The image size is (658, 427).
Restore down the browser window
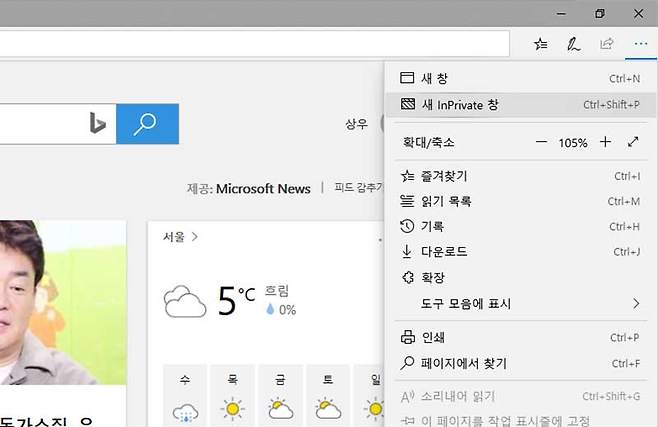(x=600, y=13)
